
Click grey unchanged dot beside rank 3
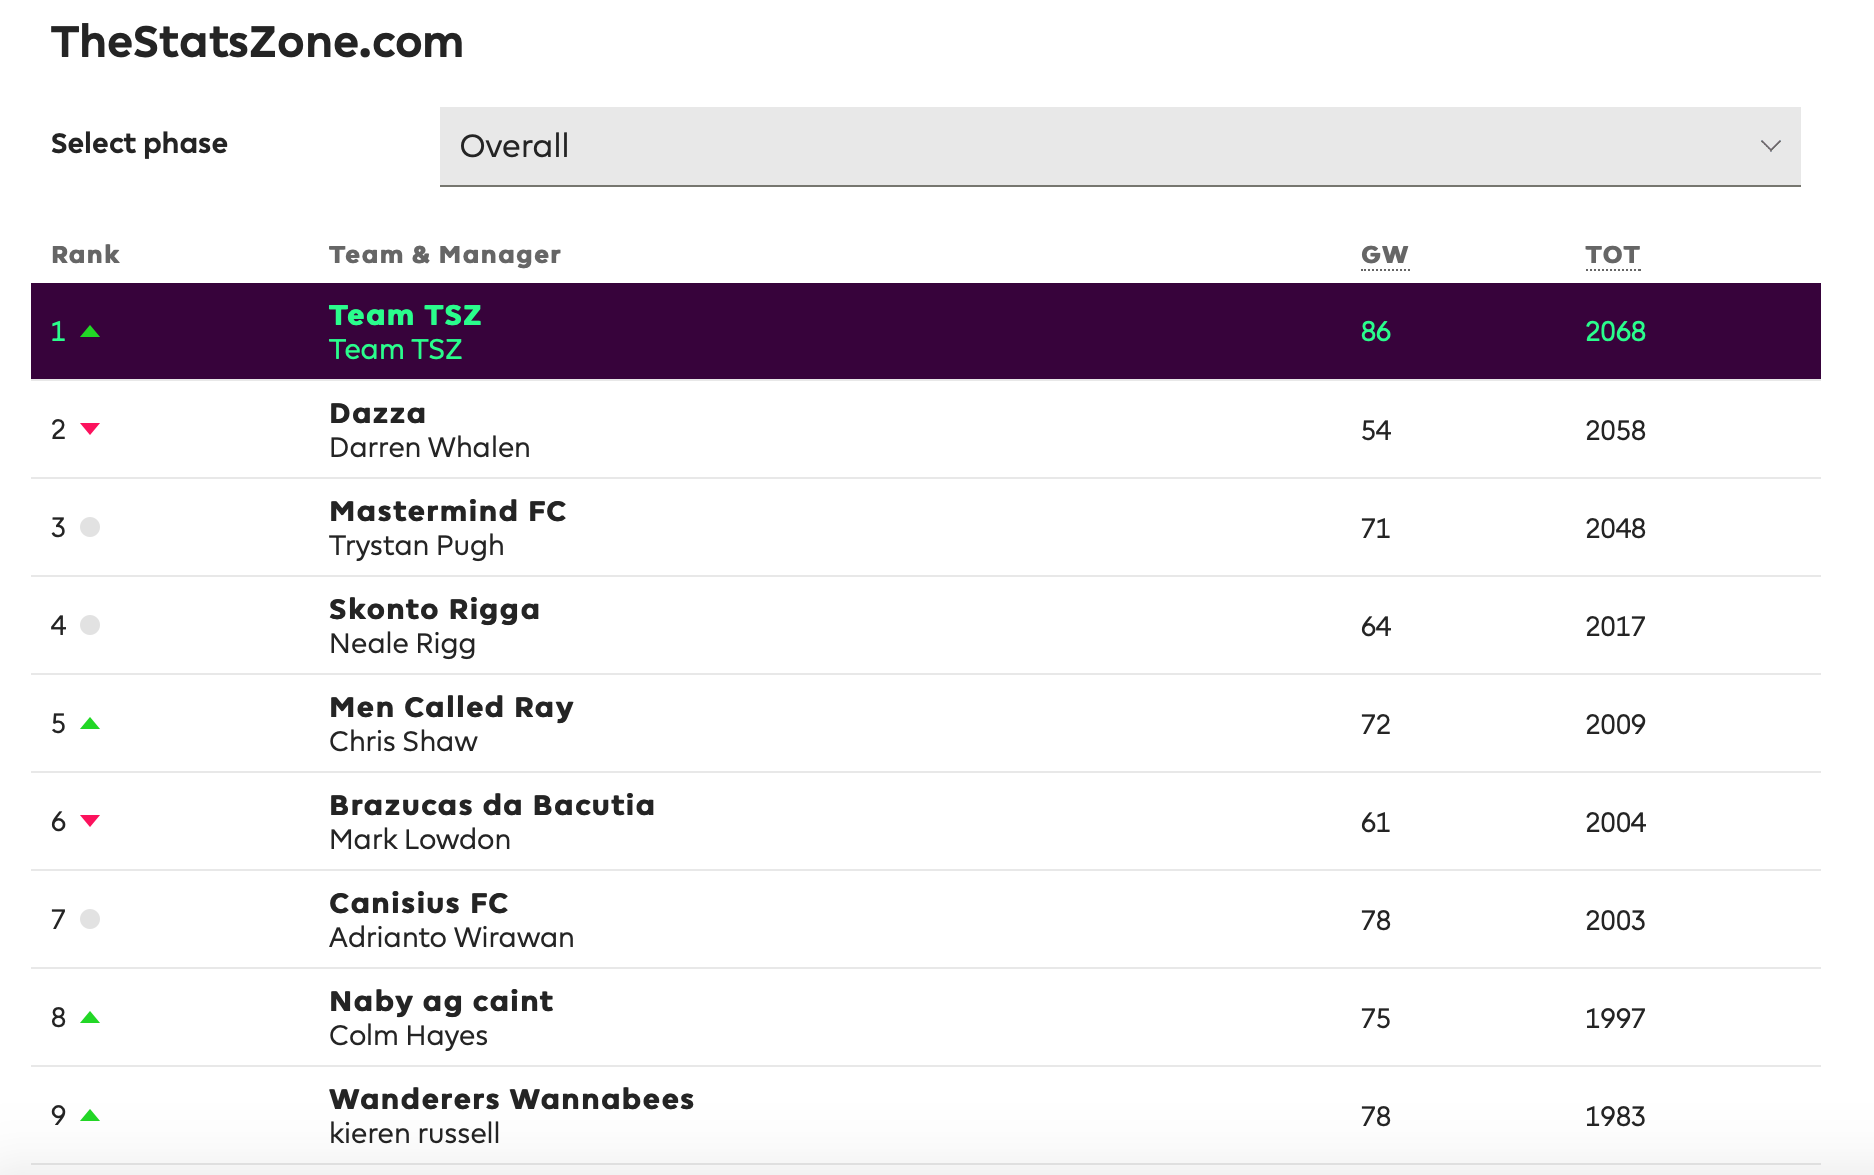coord(90,527)
